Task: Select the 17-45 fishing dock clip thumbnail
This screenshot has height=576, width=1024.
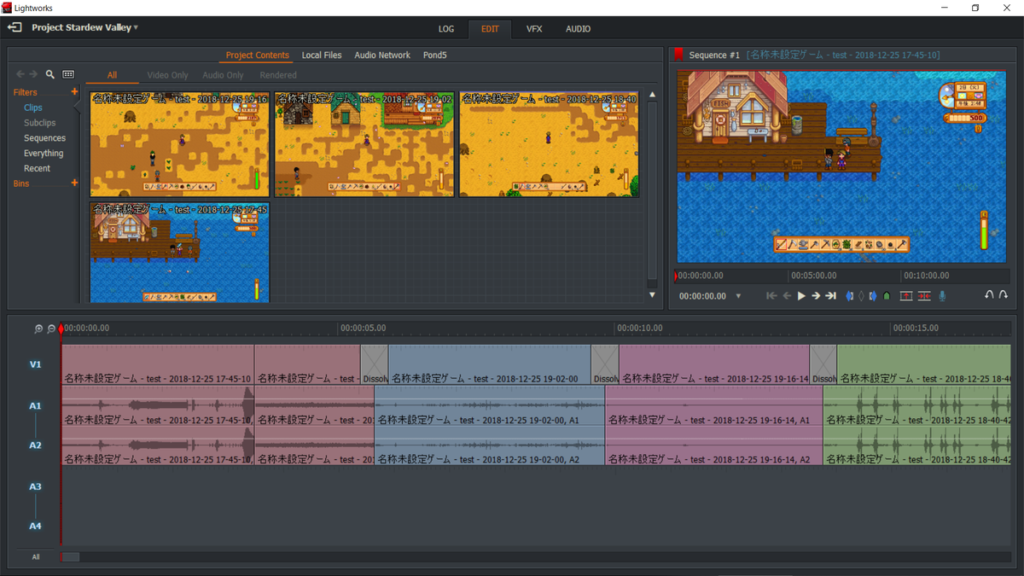Action: (x=180, y=253)
